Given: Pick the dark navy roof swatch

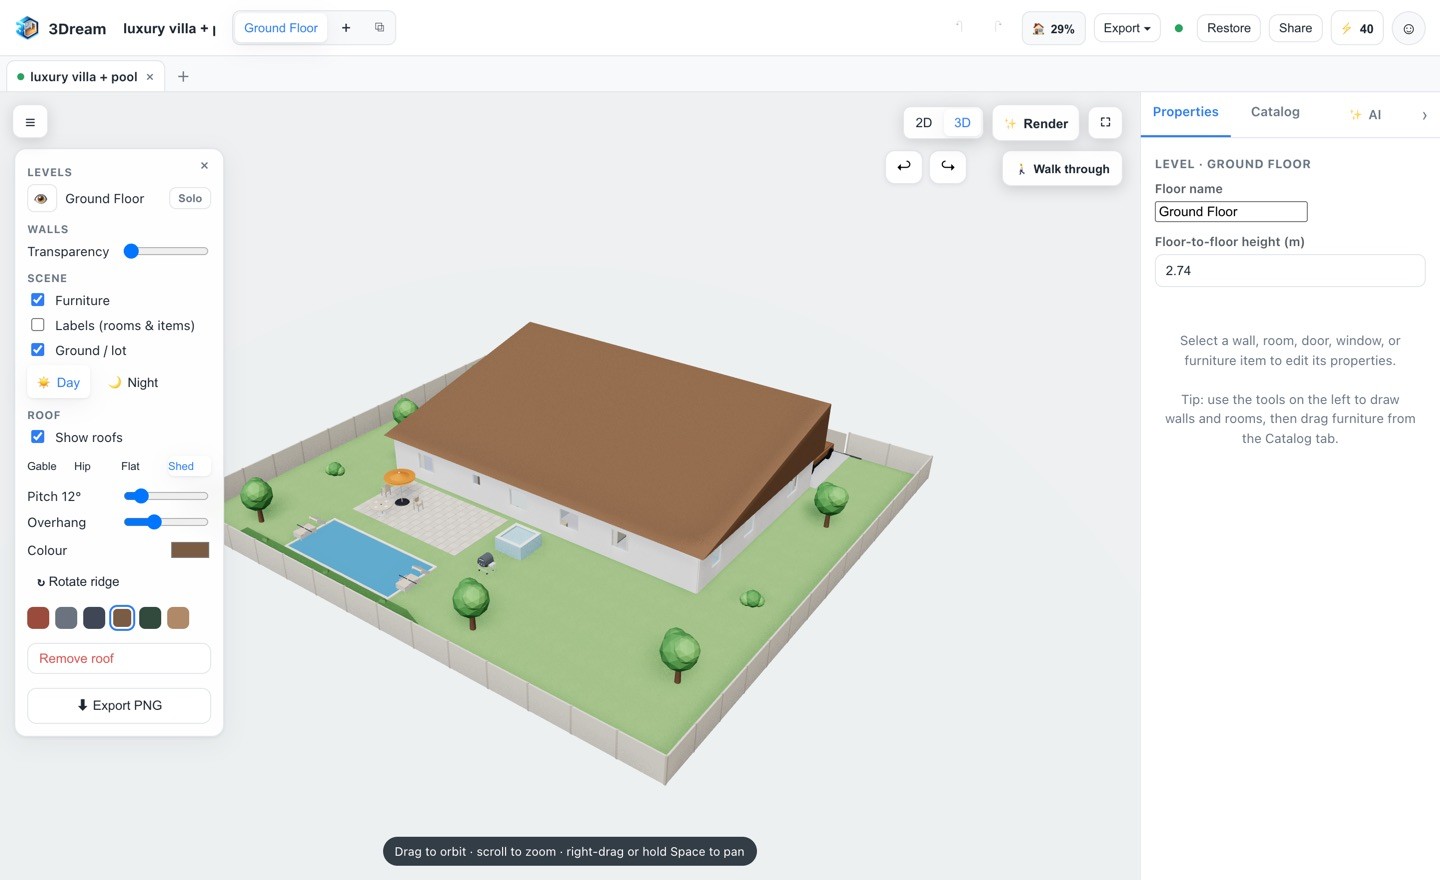Looking at the screenshot, I should click(94, 618).
